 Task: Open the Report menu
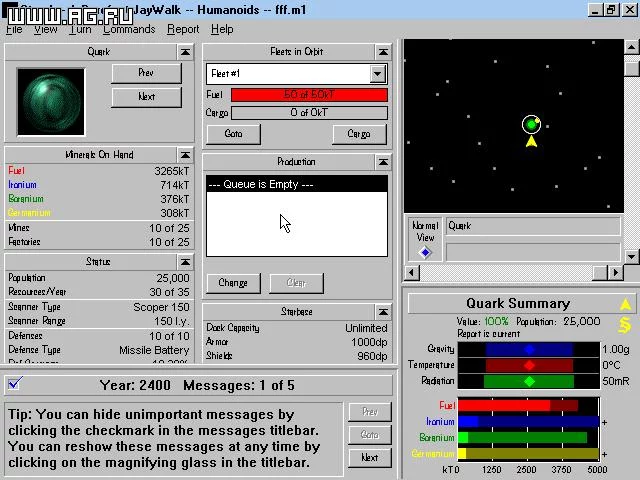pyautogui.click(x=183, y=29)
